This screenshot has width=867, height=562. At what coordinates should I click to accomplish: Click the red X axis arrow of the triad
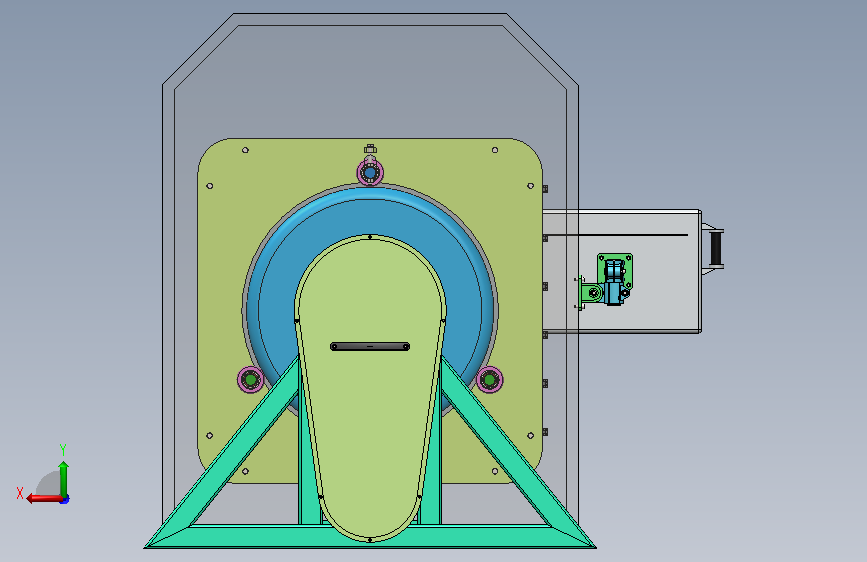(43, 498)
